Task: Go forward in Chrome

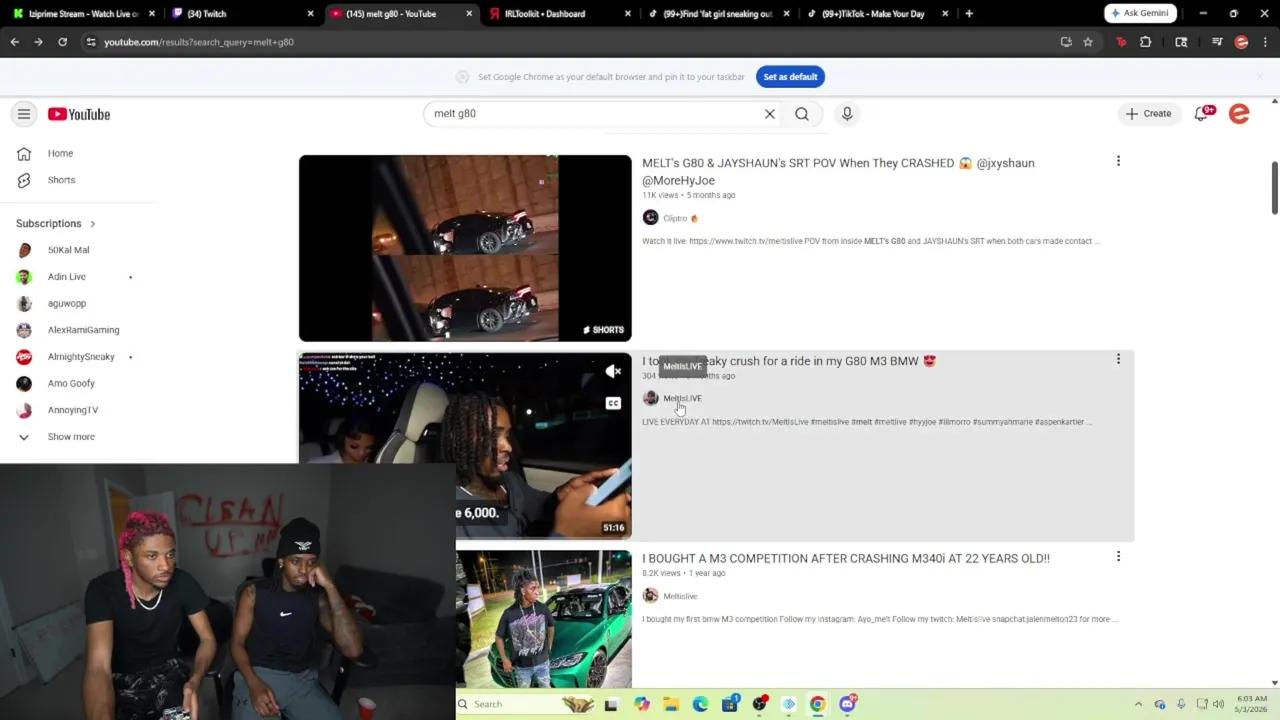Action: tap(38, 42)
